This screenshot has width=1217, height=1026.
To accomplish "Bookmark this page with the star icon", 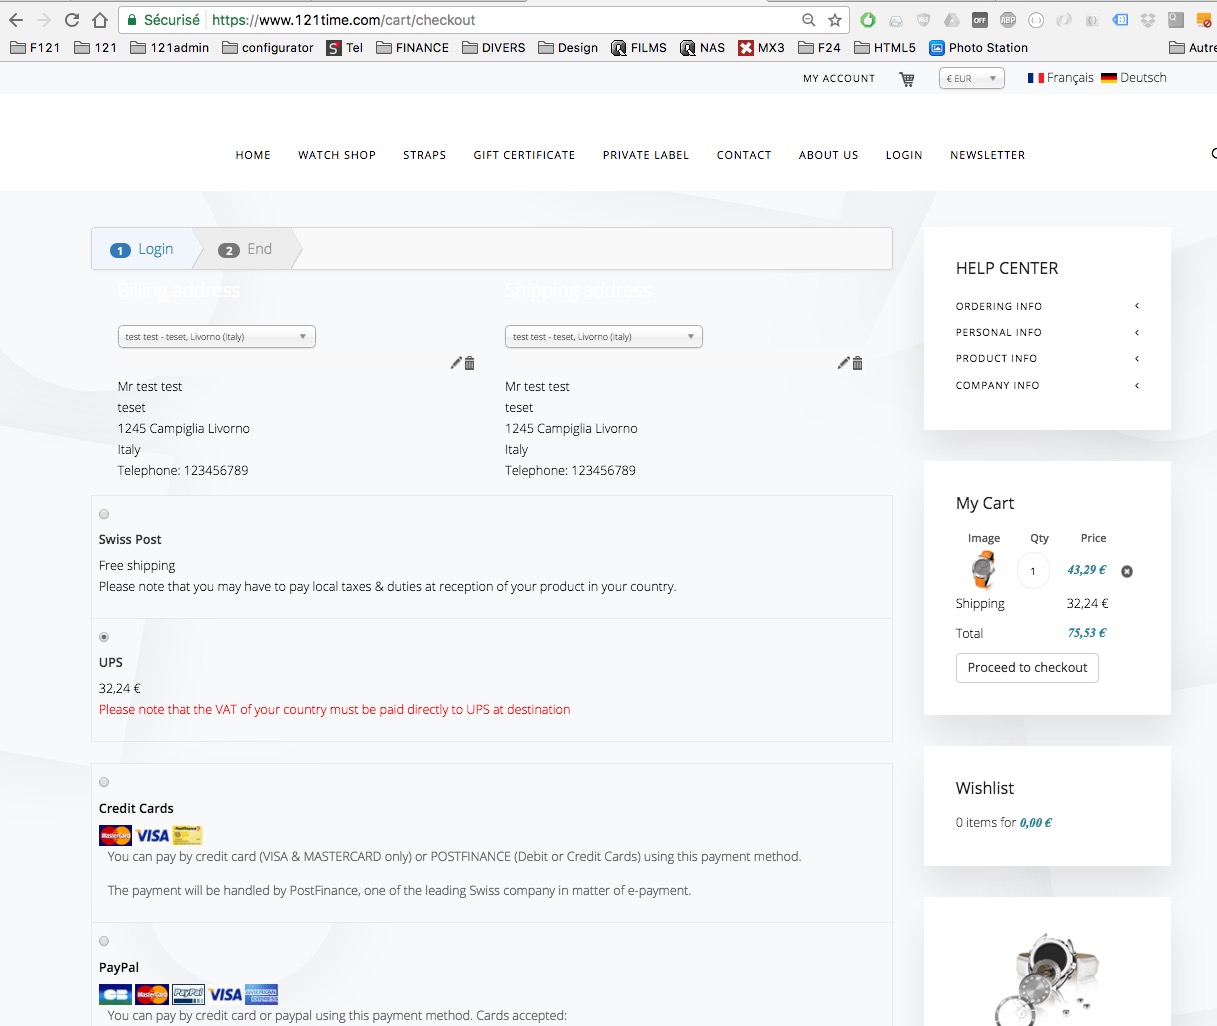I will click(835, 20).
